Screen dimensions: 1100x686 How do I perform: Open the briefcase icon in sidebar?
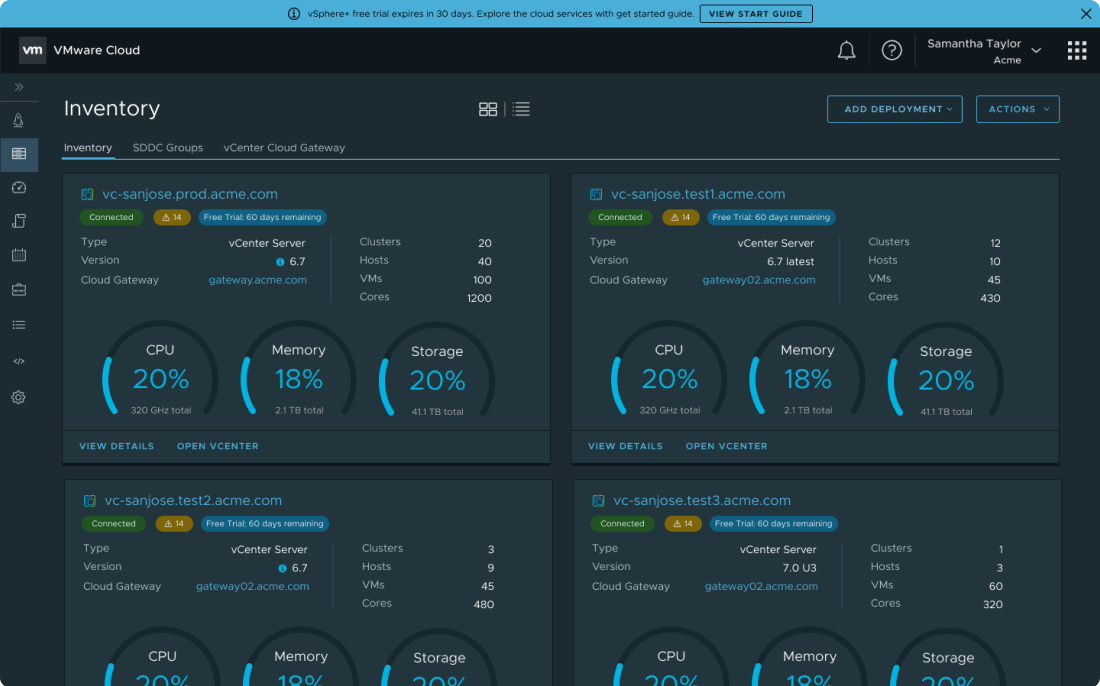point(19,289)
